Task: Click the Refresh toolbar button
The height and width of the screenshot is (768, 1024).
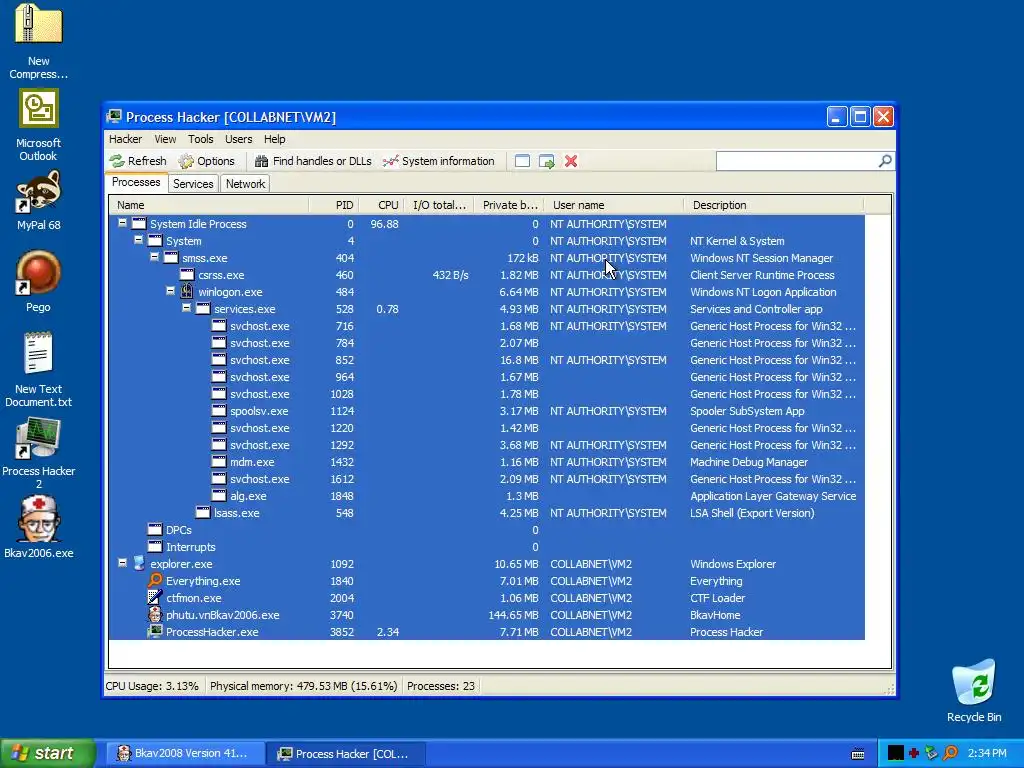Action: click(138, 161)
